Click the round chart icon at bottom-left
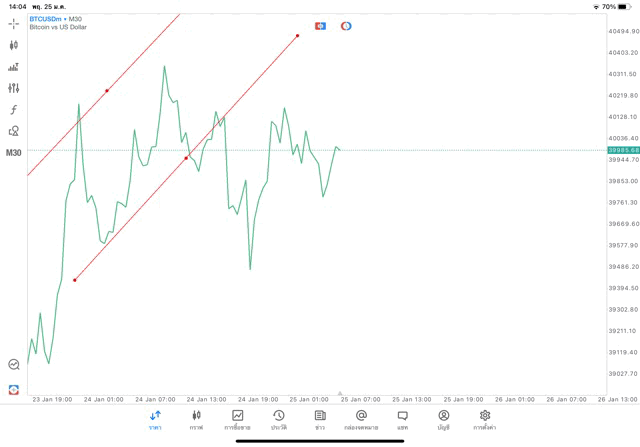Image resolution: width=640 pixels, height=447 pixels. click(x=14, y=365)
